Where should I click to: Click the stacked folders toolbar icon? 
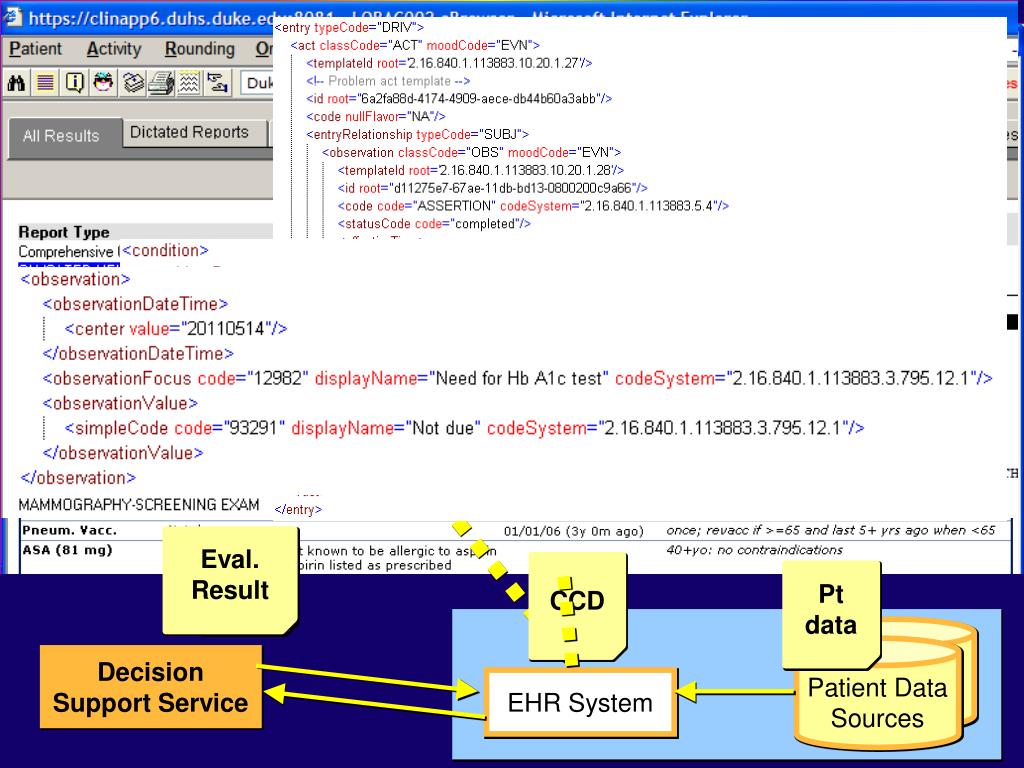[133, 83]
